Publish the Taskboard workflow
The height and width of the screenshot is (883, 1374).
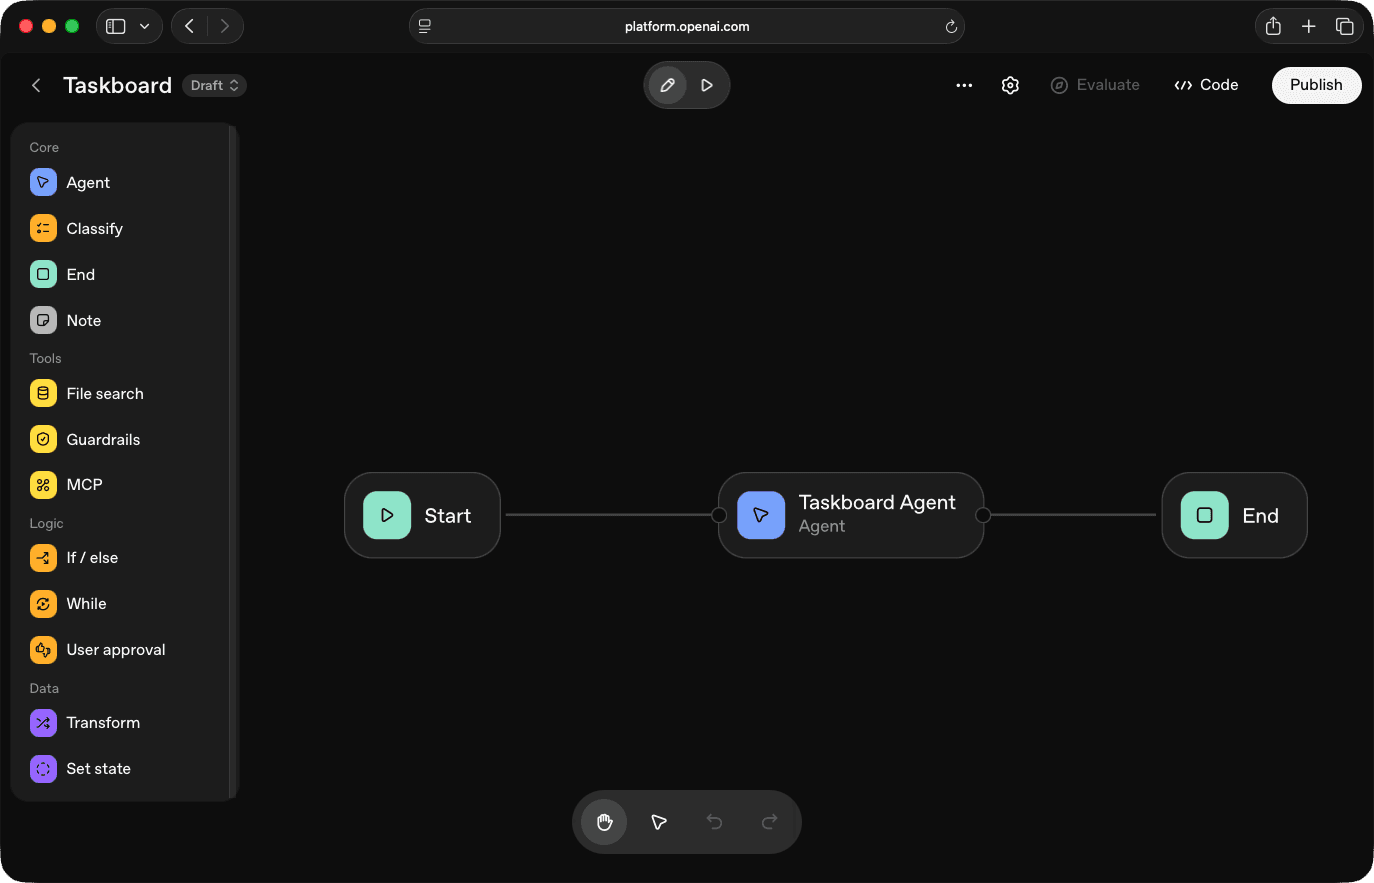(x=1316, y=85)
